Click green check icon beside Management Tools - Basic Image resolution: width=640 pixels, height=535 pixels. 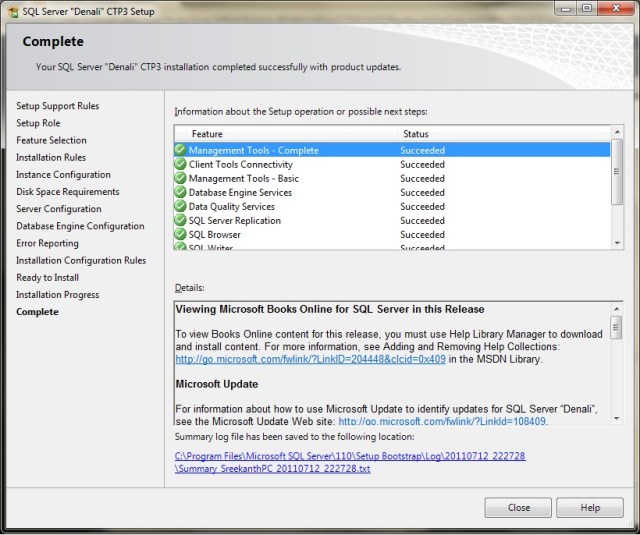pos(180,178)
